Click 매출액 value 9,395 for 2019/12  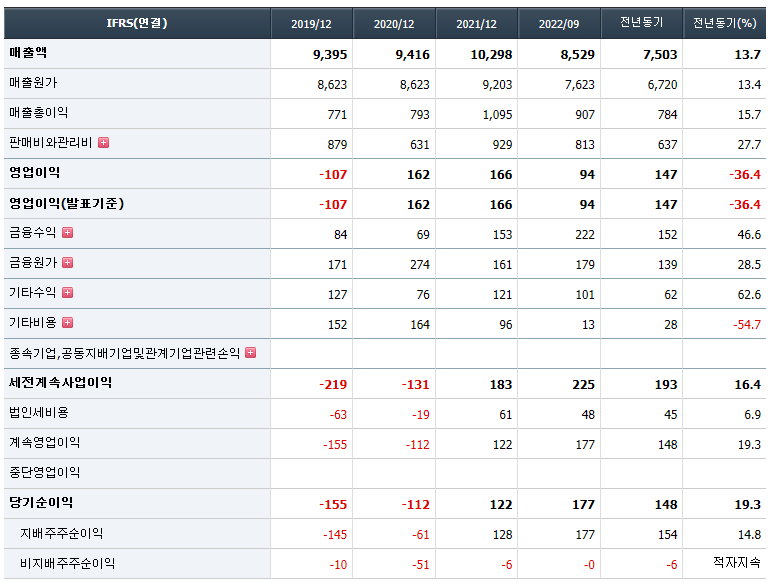tap(330, 55)
